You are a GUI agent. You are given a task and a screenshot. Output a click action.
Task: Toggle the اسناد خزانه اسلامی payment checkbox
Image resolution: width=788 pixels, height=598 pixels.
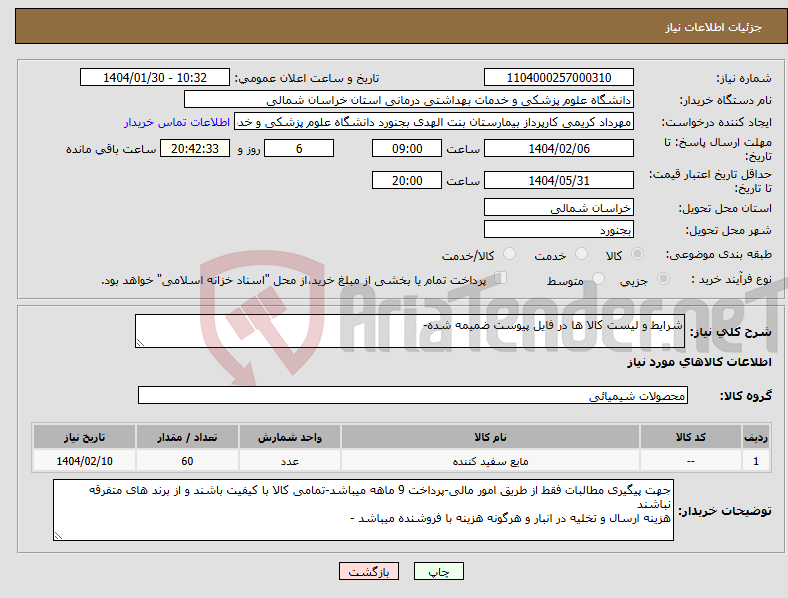[501, 278]
